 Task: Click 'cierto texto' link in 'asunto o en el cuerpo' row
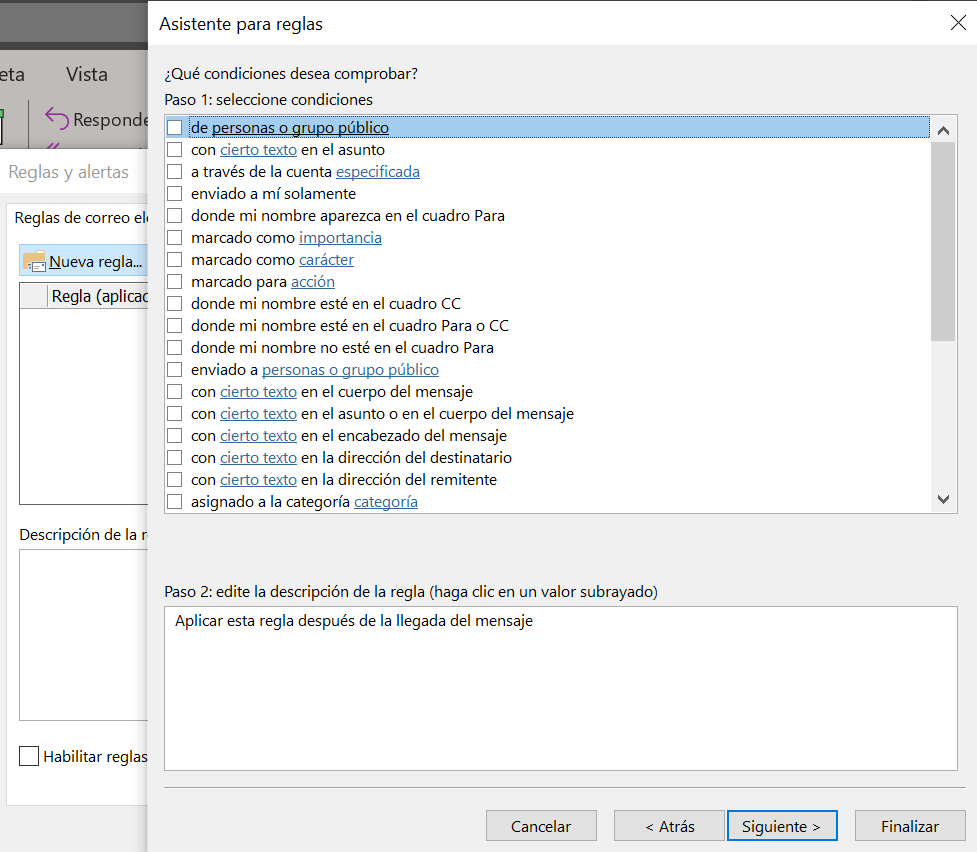(x=259, y=413)
